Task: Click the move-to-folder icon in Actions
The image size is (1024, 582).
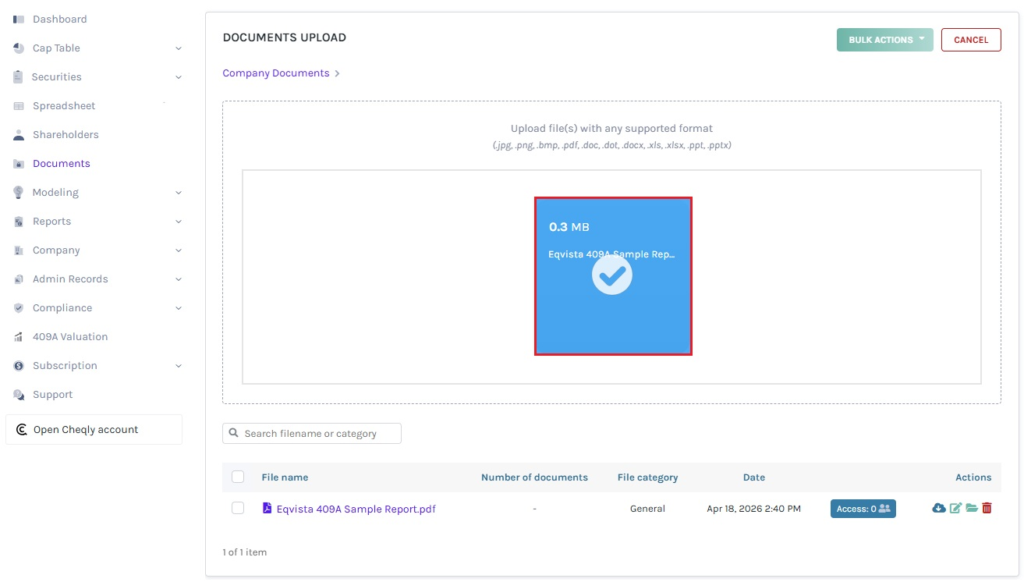Action: point(971,508)
